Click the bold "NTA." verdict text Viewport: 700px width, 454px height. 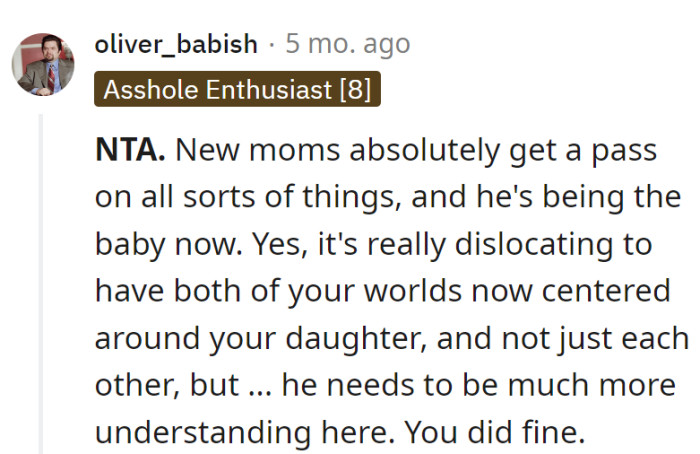point(130,151)
